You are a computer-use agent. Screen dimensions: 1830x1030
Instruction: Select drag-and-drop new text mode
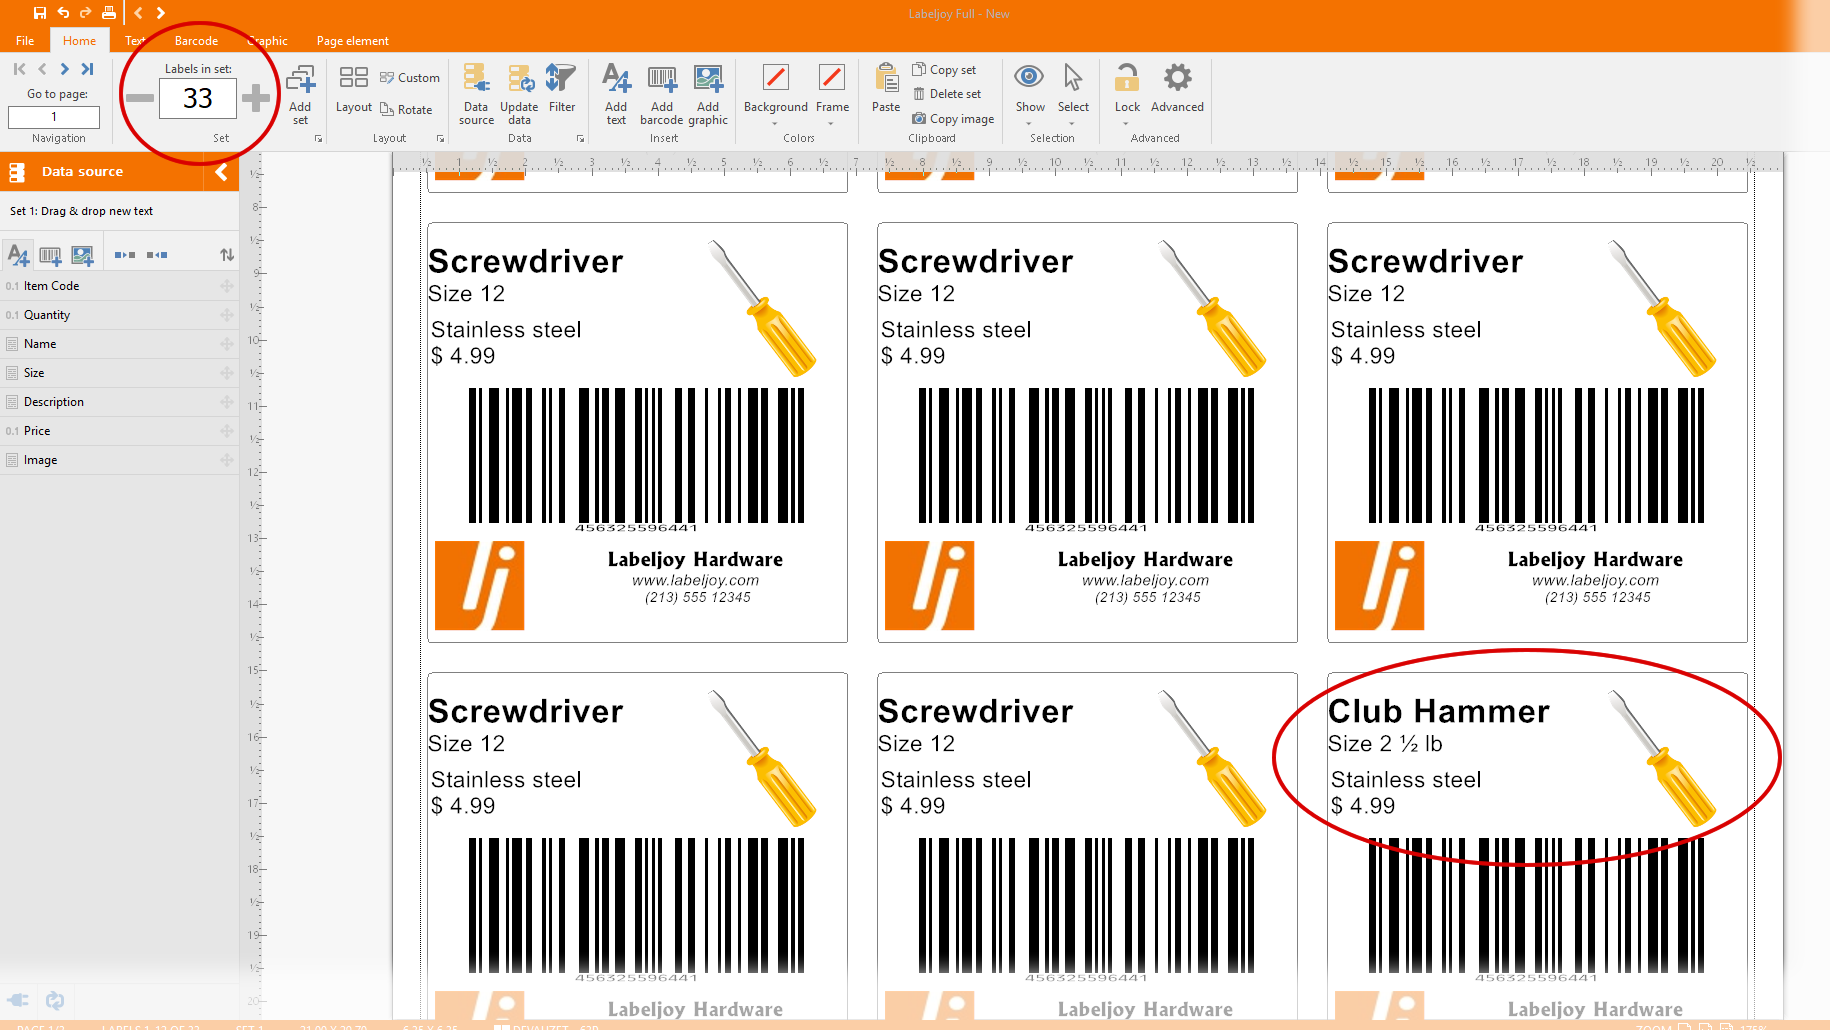pos(18,255)
